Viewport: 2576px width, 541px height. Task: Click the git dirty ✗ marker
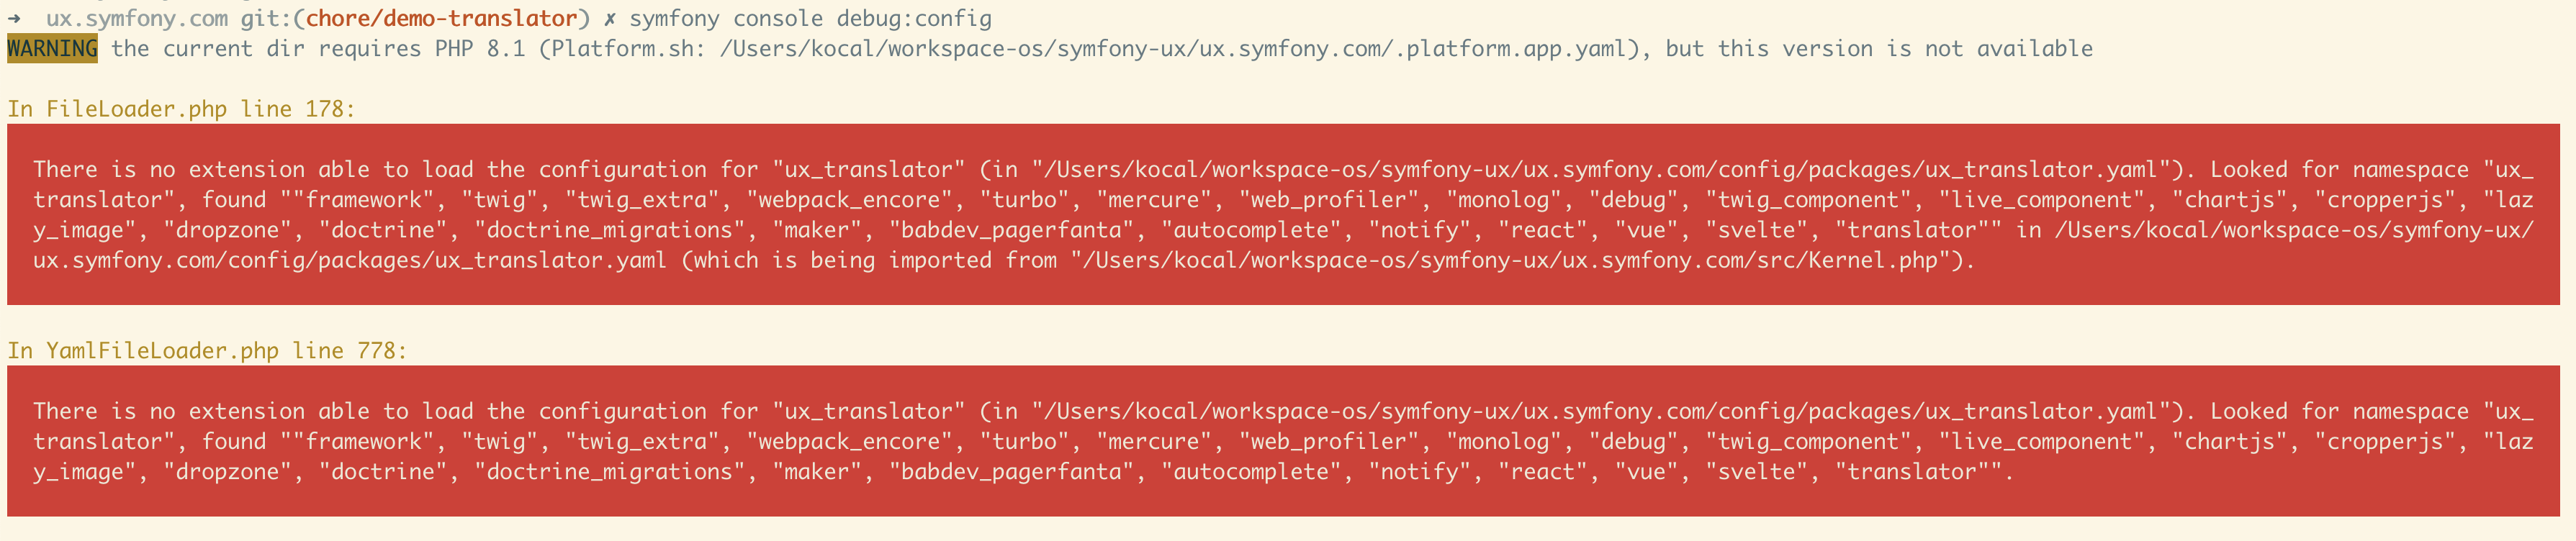pyautogui.click(x=610, y=19)
